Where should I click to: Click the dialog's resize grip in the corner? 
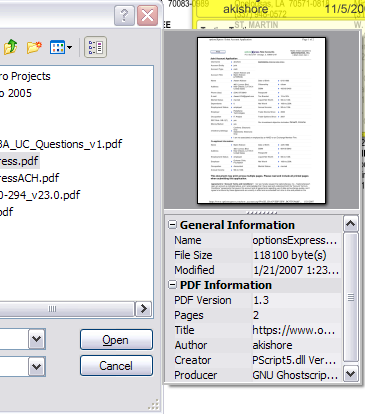153,404
